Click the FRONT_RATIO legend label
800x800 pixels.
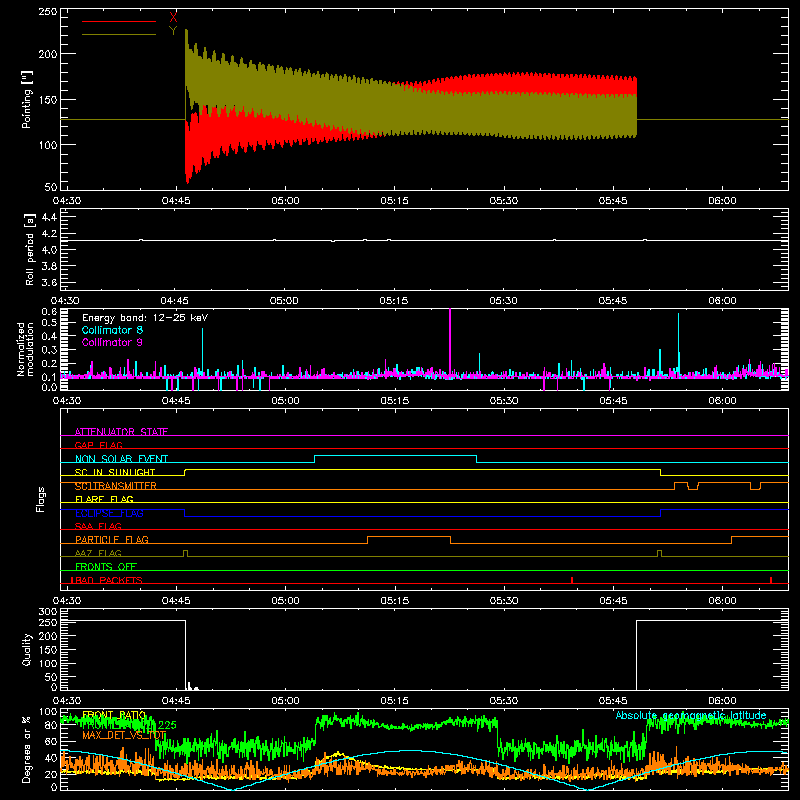[x=114, y=715]
